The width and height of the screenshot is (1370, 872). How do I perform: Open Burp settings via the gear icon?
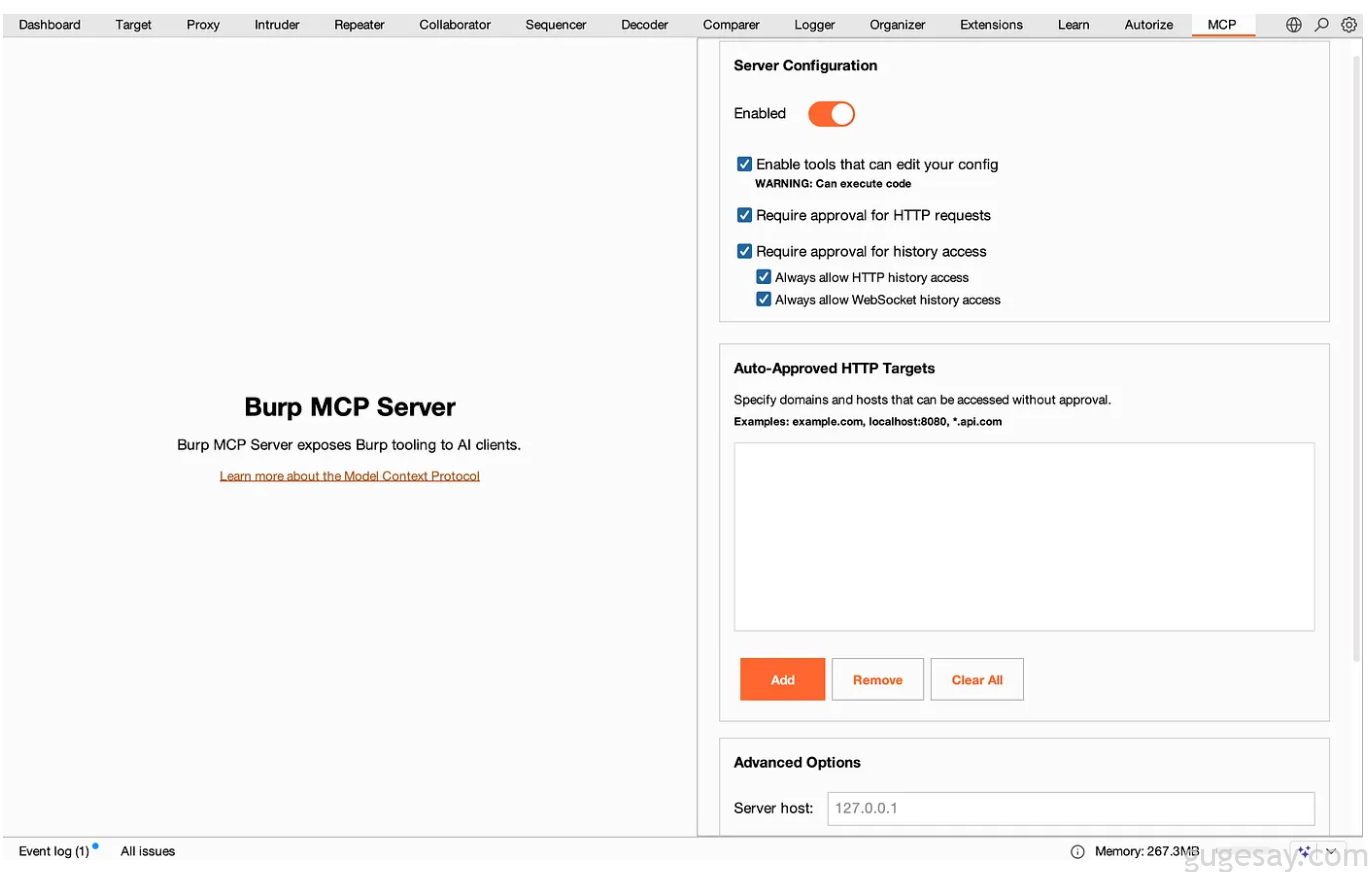pyautogui.click(x=1348, y=25)
